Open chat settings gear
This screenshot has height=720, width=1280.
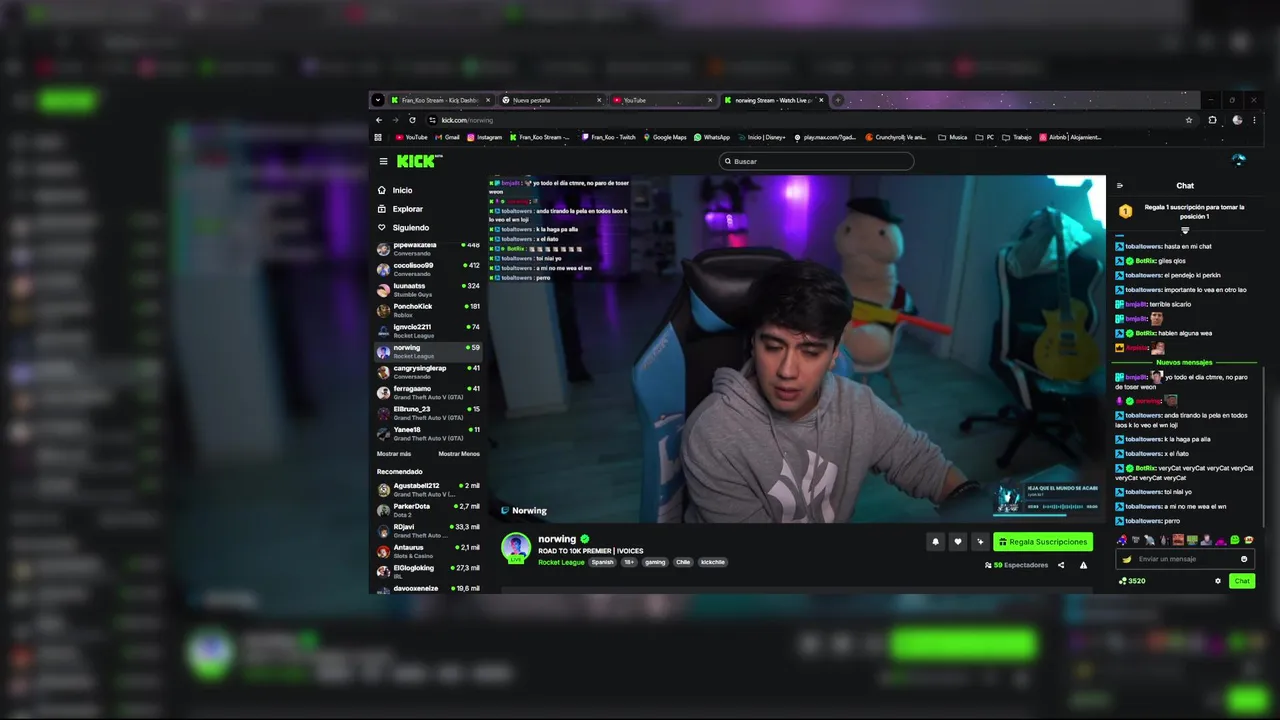tap(1218, 581)
